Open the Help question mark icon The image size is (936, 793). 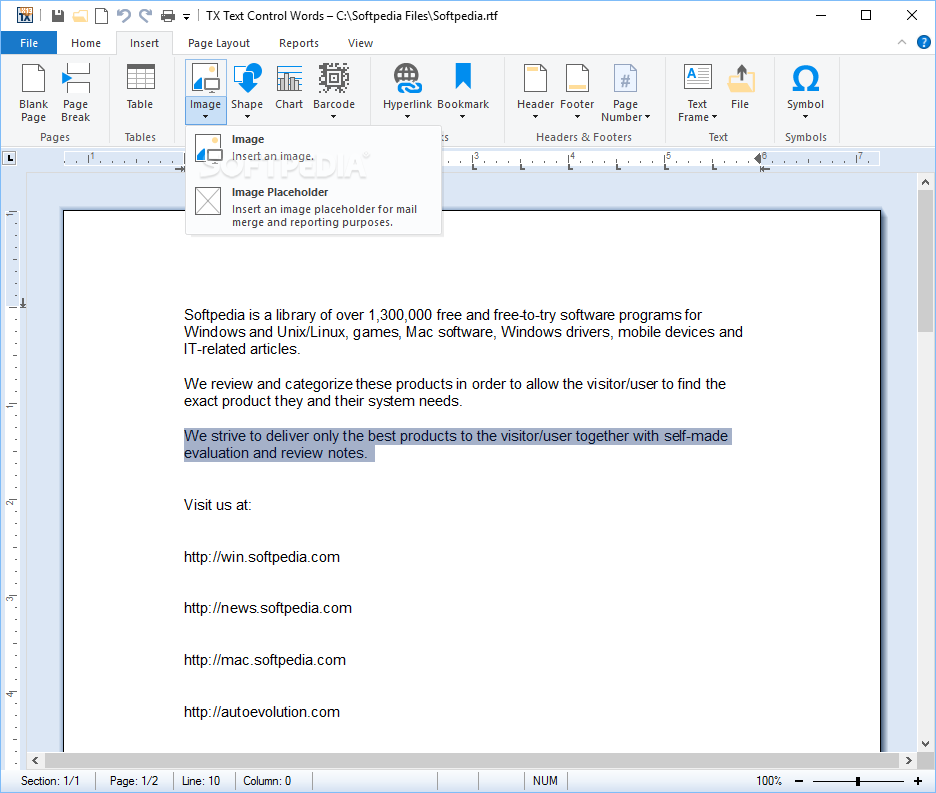923,42
